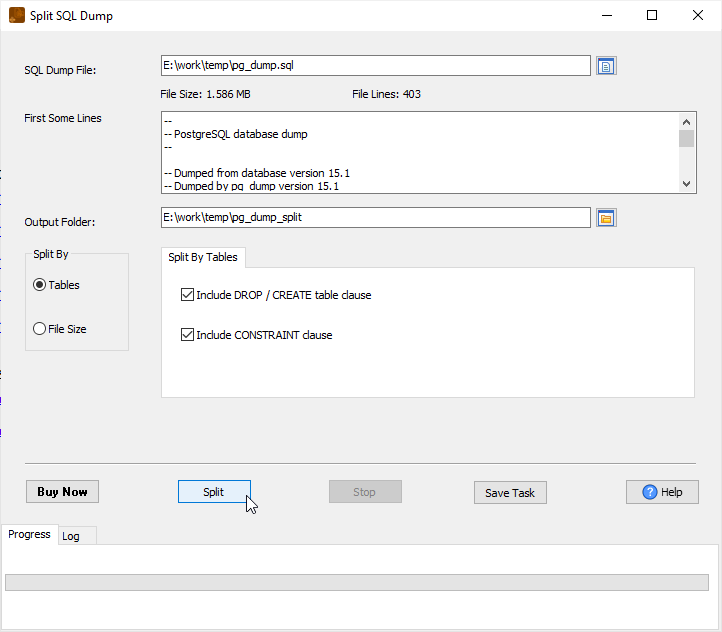Toggle Include DROP / CREATE table clause

pos(187,295)
